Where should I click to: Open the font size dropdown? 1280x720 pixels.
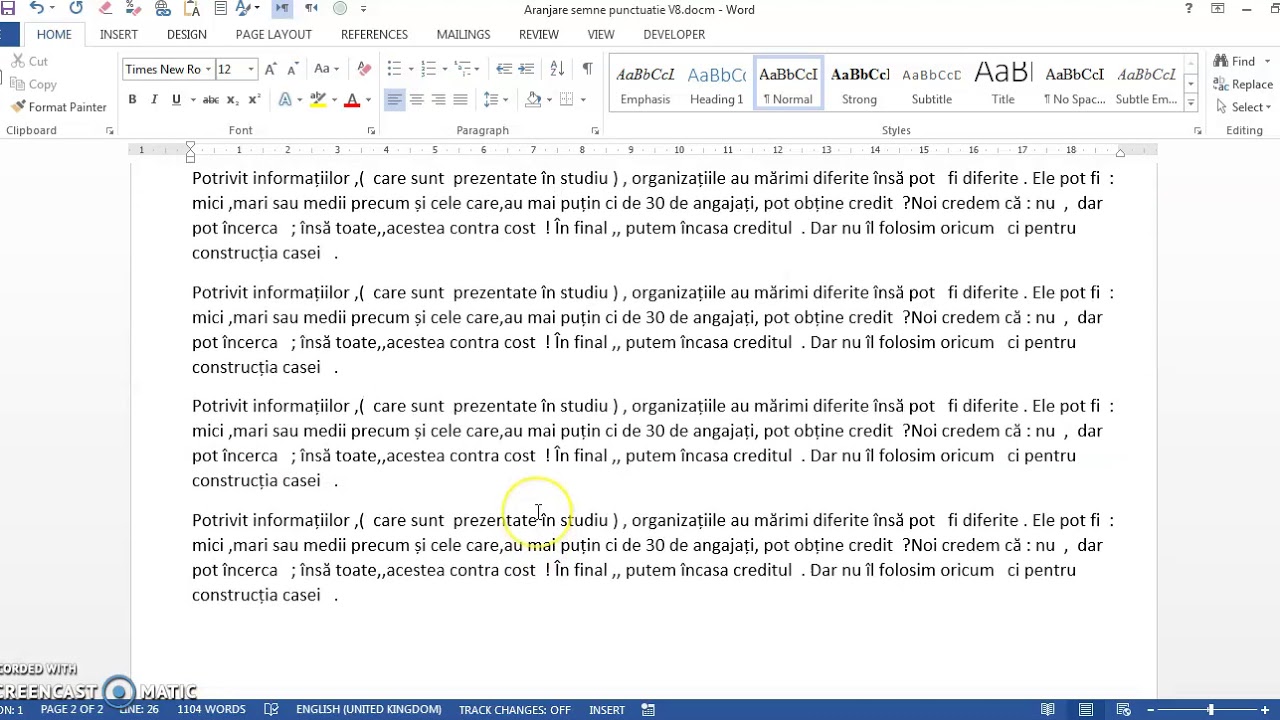(251, 69)
